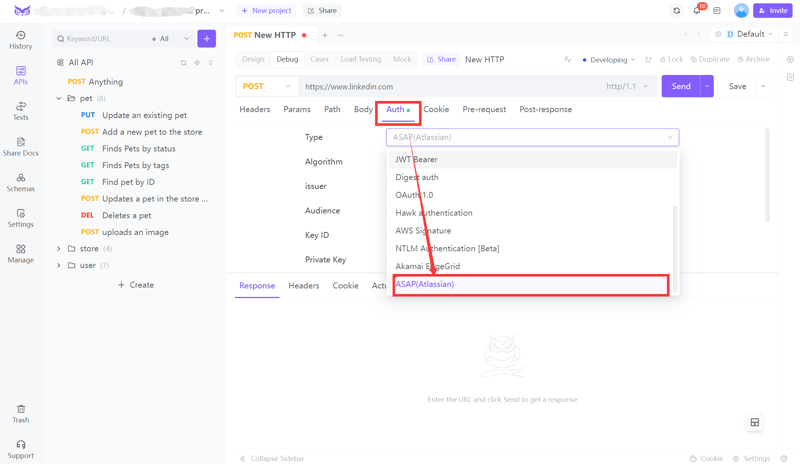Open the Default environment dropdown
Viewport: 800px width, 464px height.
point(750,34)
